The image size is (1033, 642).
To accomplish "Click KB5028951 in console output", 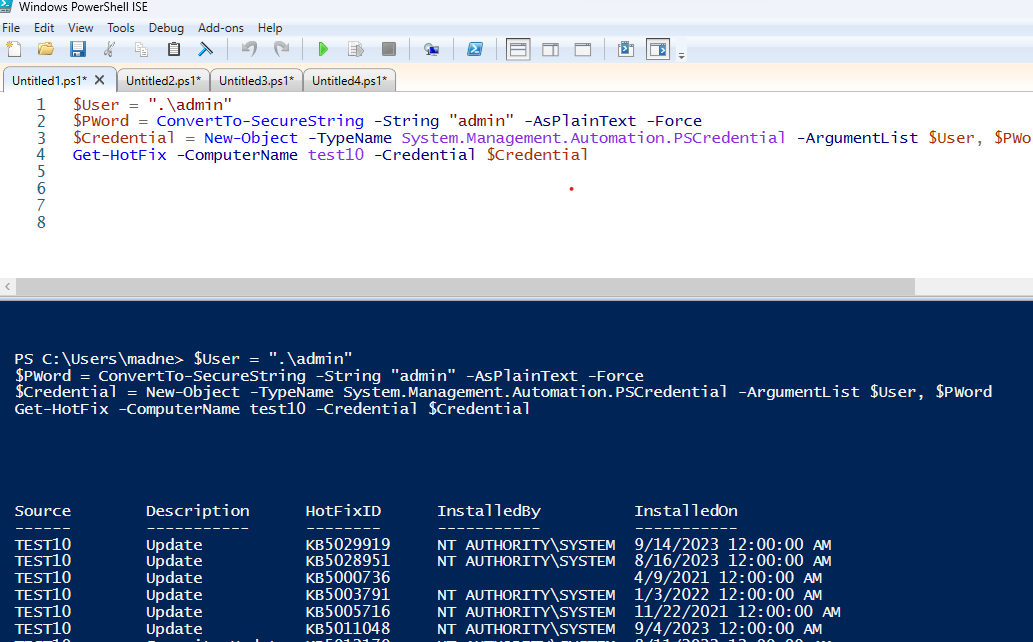I will pos(348,561).
